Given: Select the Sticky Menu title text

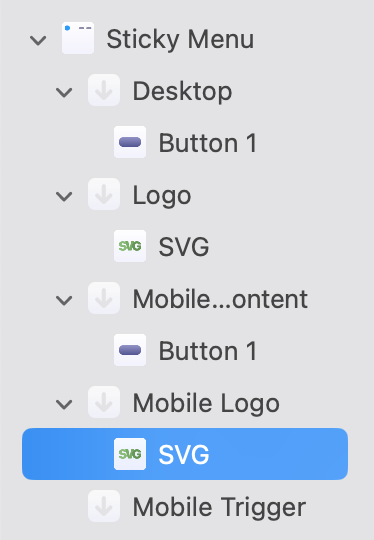Looking at the screenshot, I should (180, 40).
